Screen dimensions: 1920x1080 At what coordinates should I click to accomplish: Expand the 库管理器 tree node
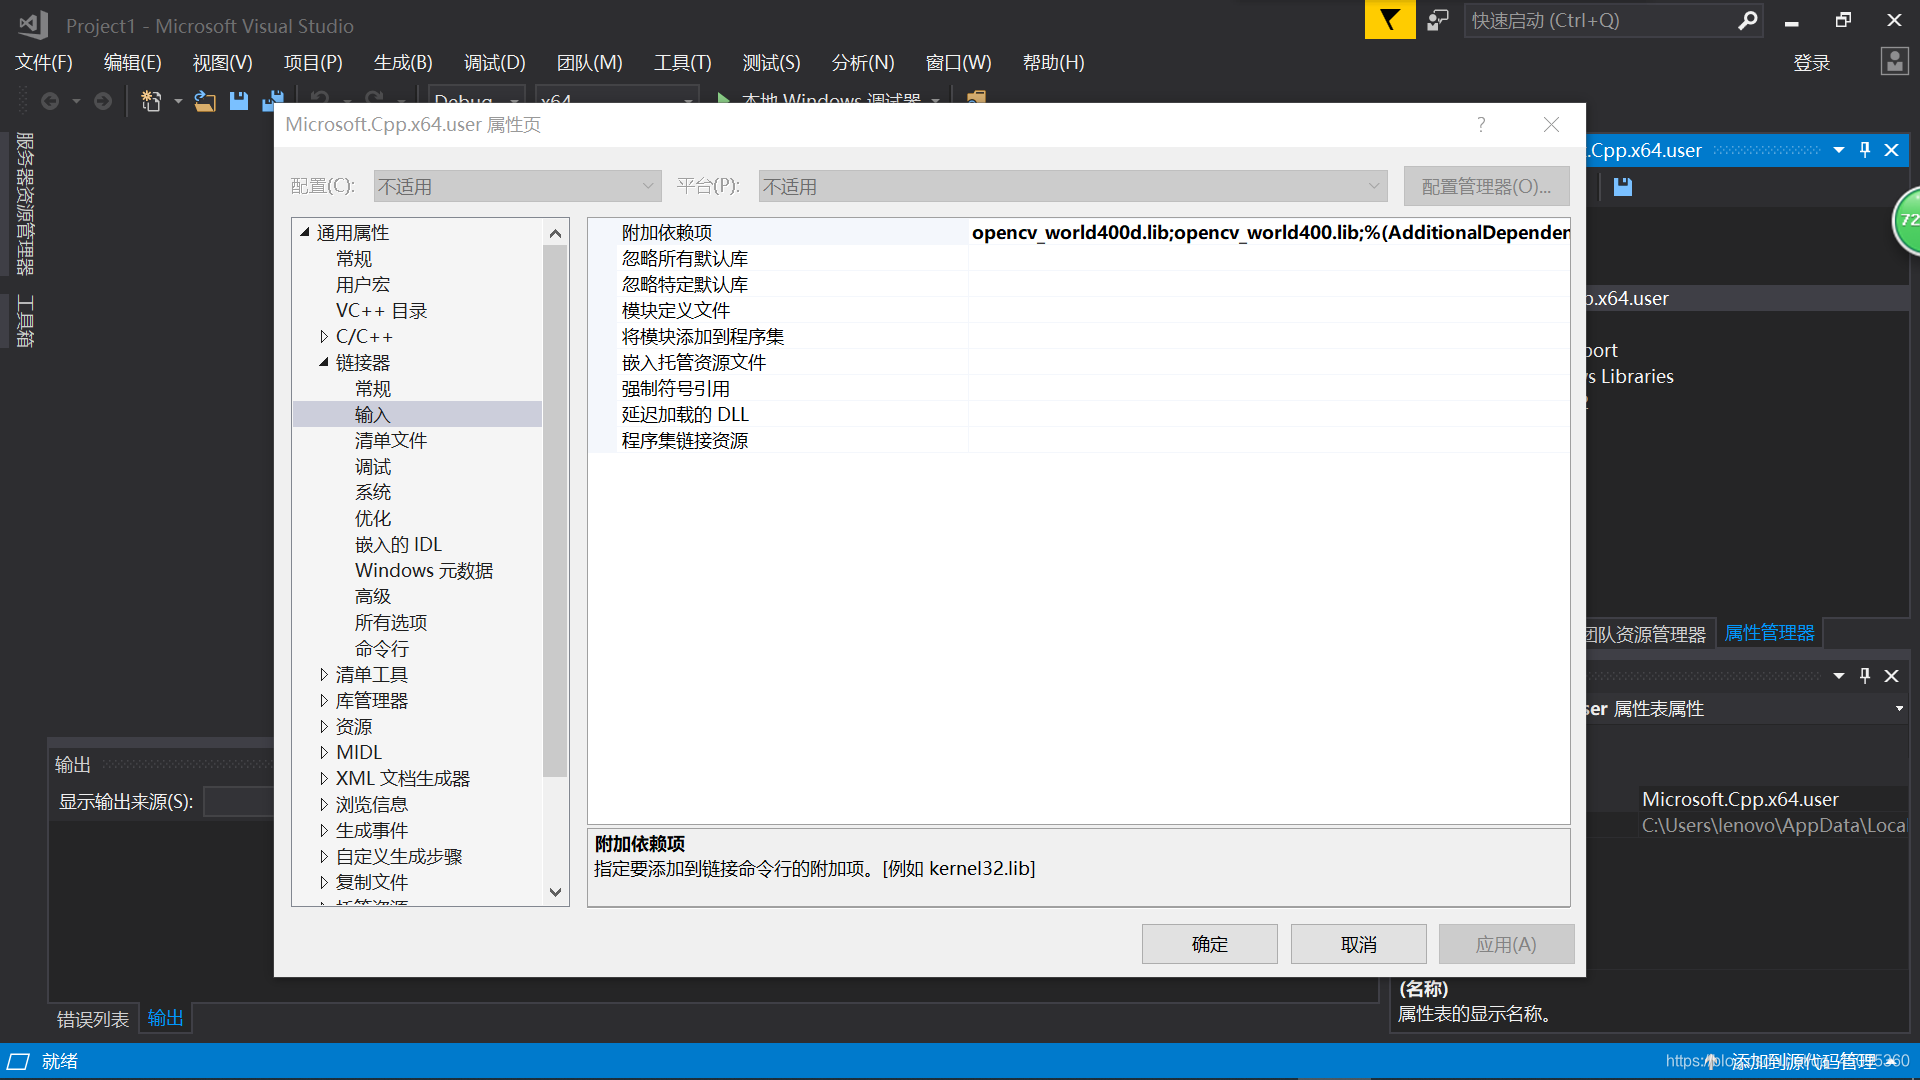click(324, 701)
